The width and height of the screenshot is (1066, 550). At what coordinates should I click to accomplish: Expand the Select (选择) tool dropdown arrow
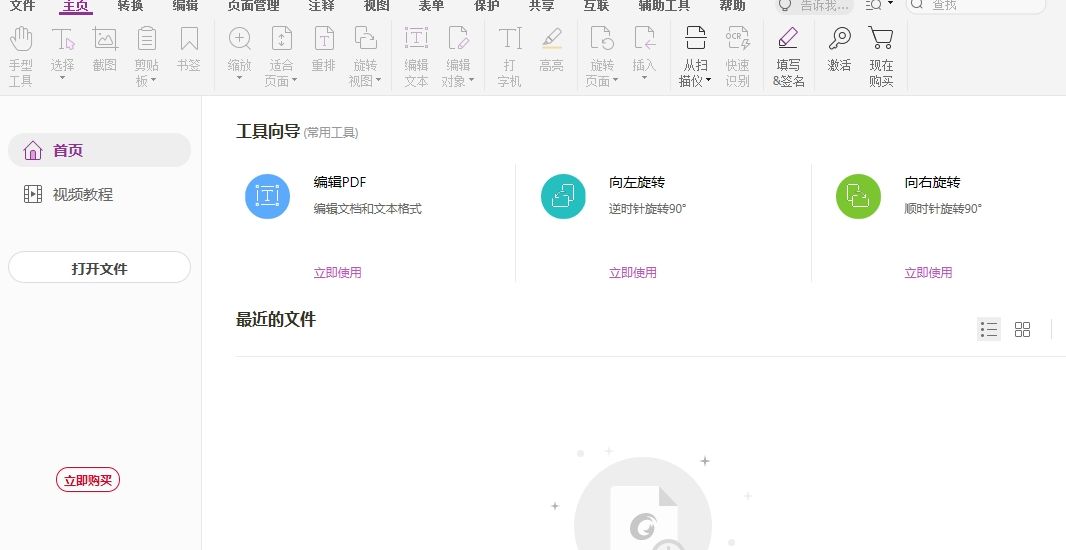(x=63, y=78)
